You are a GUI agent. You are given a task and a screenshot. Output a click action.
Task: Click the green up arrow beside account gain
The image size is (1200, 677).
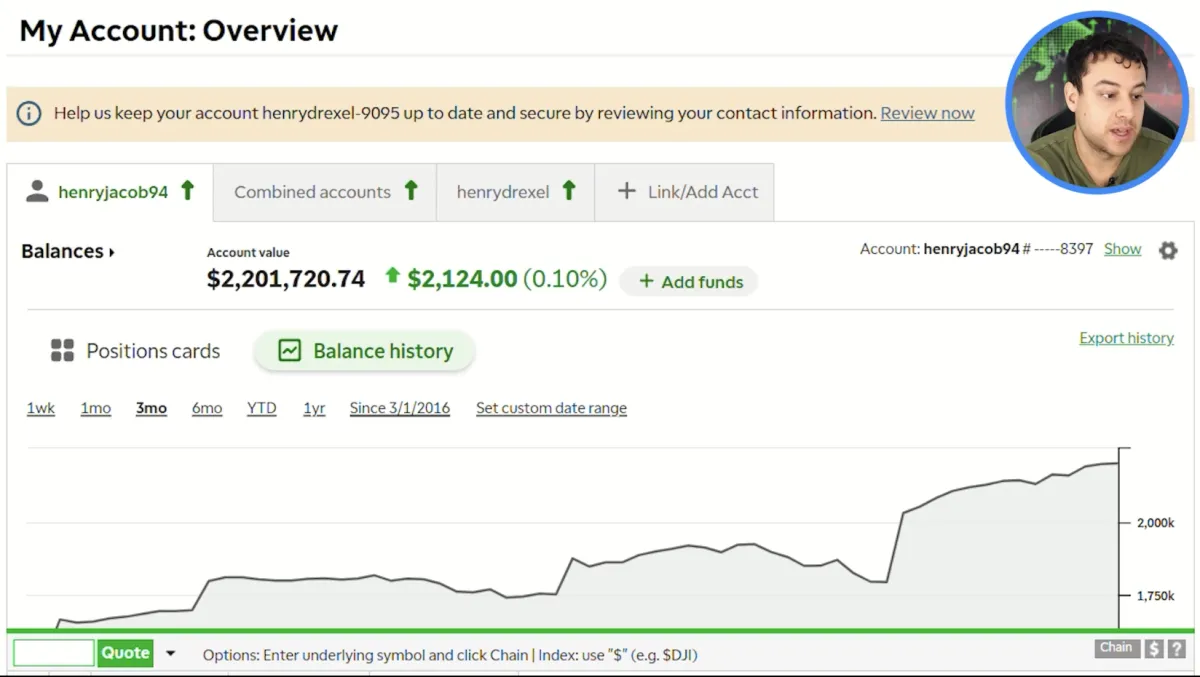tap(392, 277)
